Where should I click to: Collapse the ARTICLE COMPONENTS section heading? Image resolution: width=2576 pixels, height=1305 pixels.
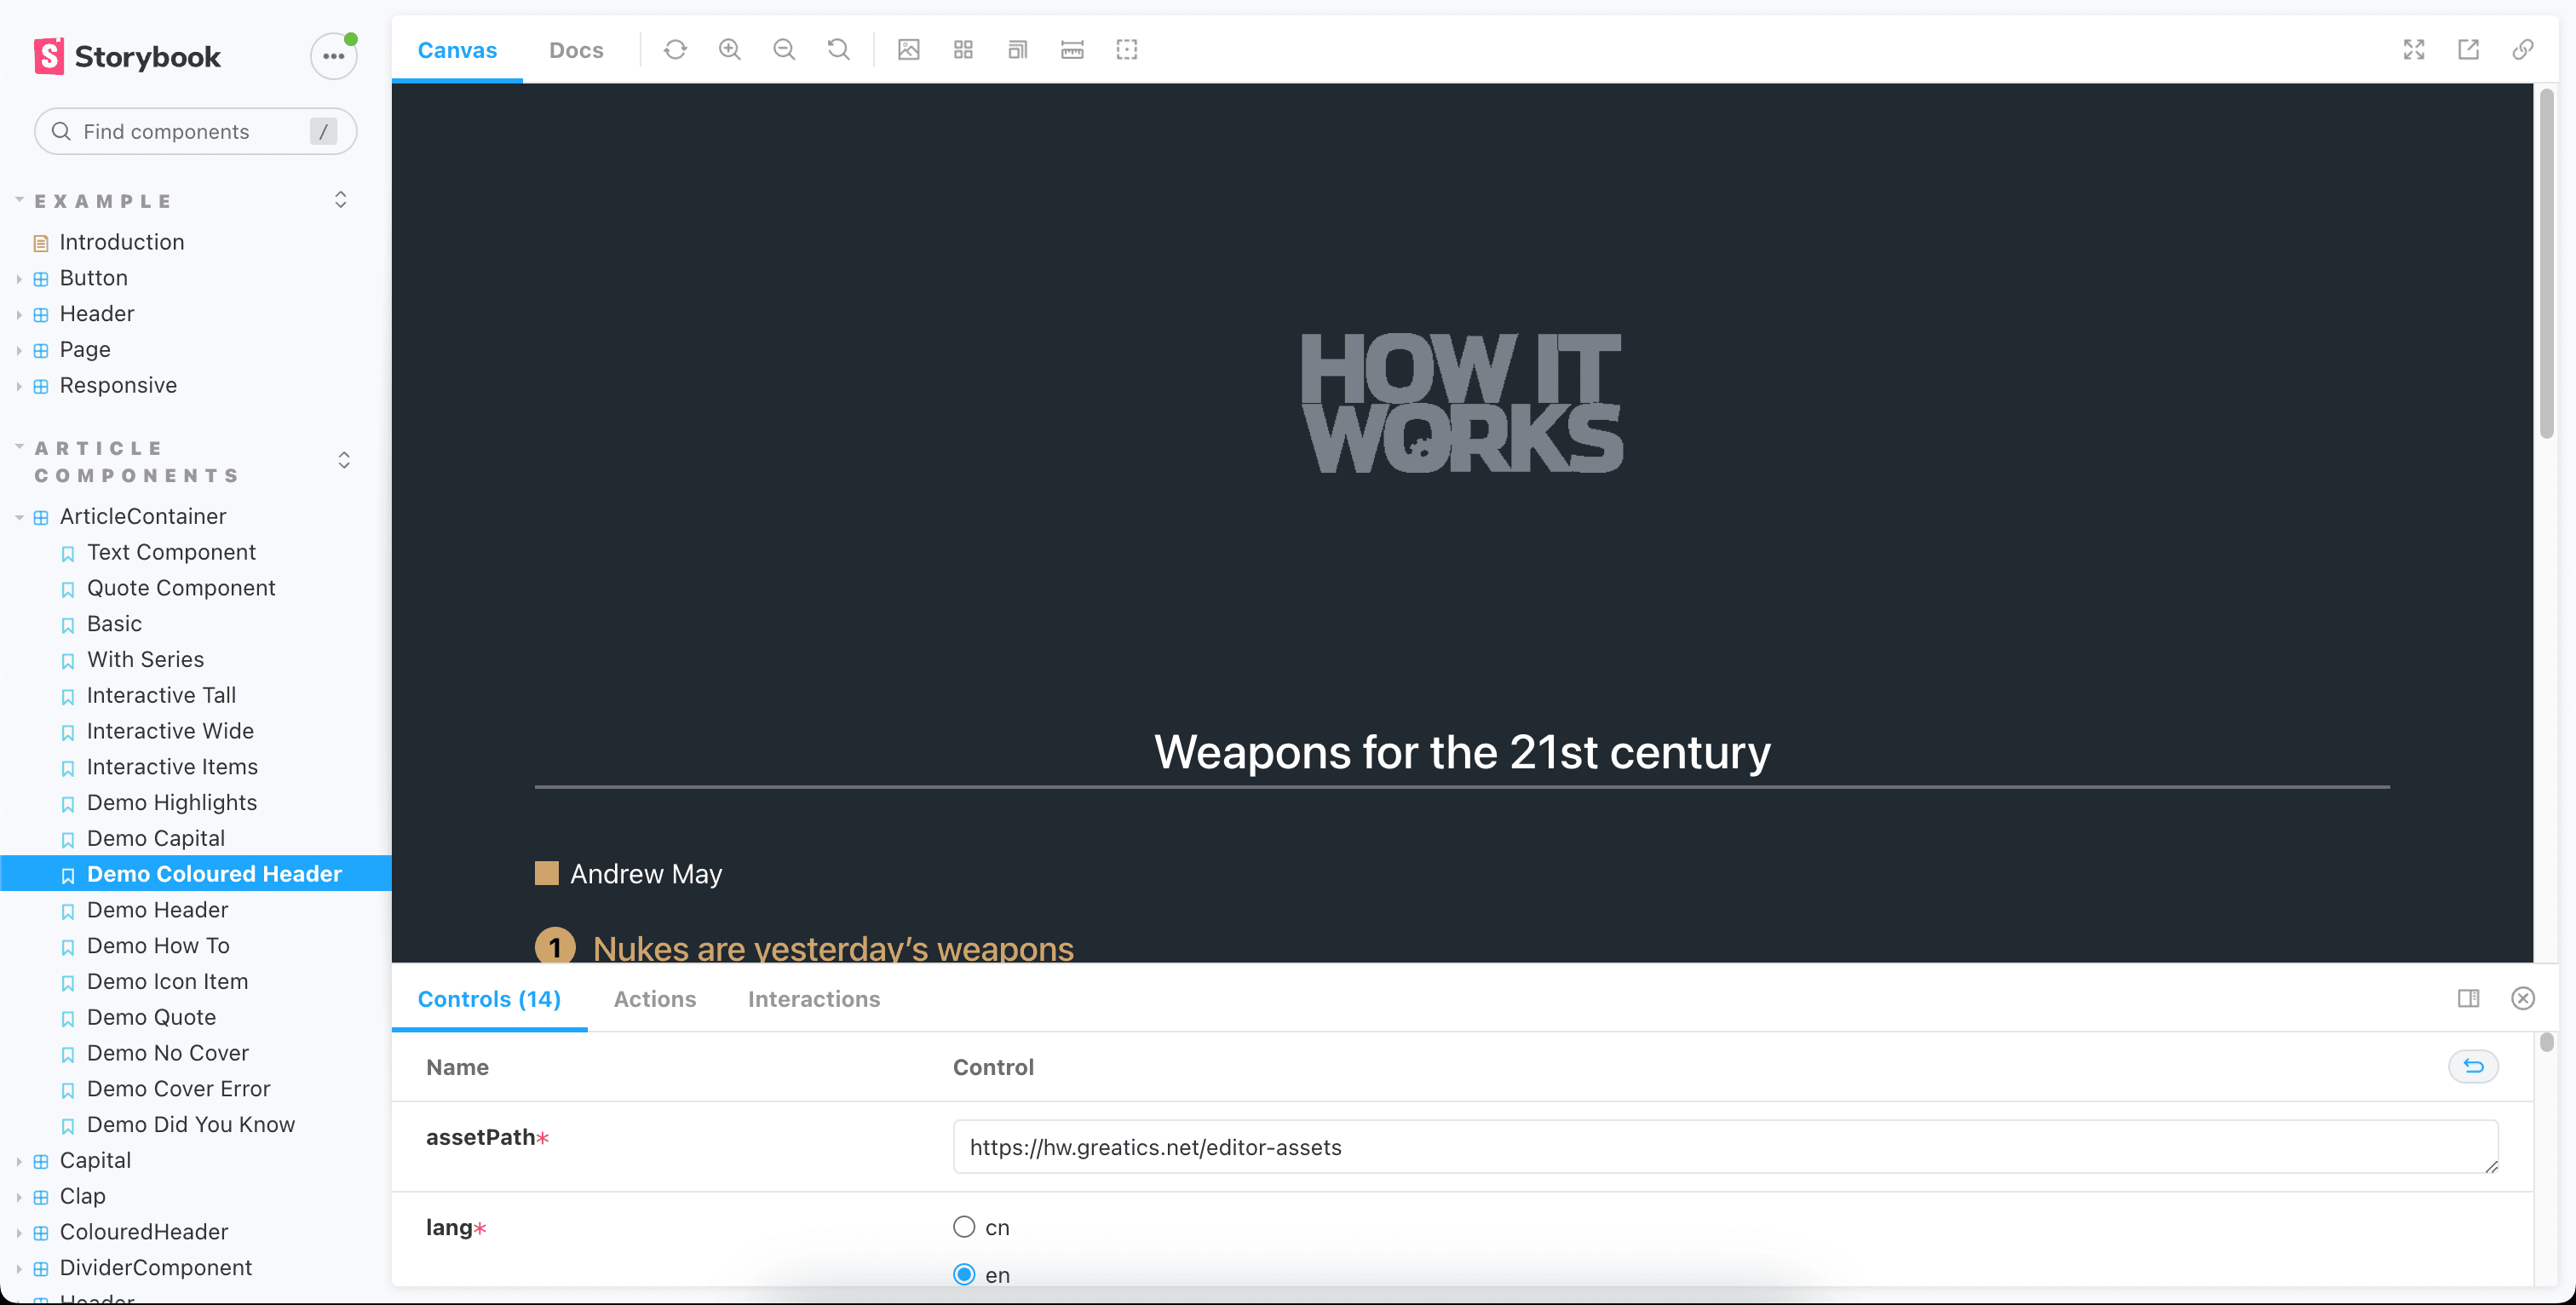click(x=136, y=462)
